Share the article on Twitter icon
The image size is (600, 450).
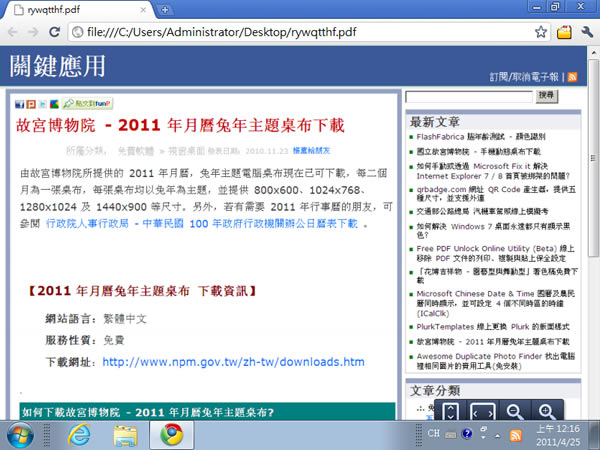(43, 104)
